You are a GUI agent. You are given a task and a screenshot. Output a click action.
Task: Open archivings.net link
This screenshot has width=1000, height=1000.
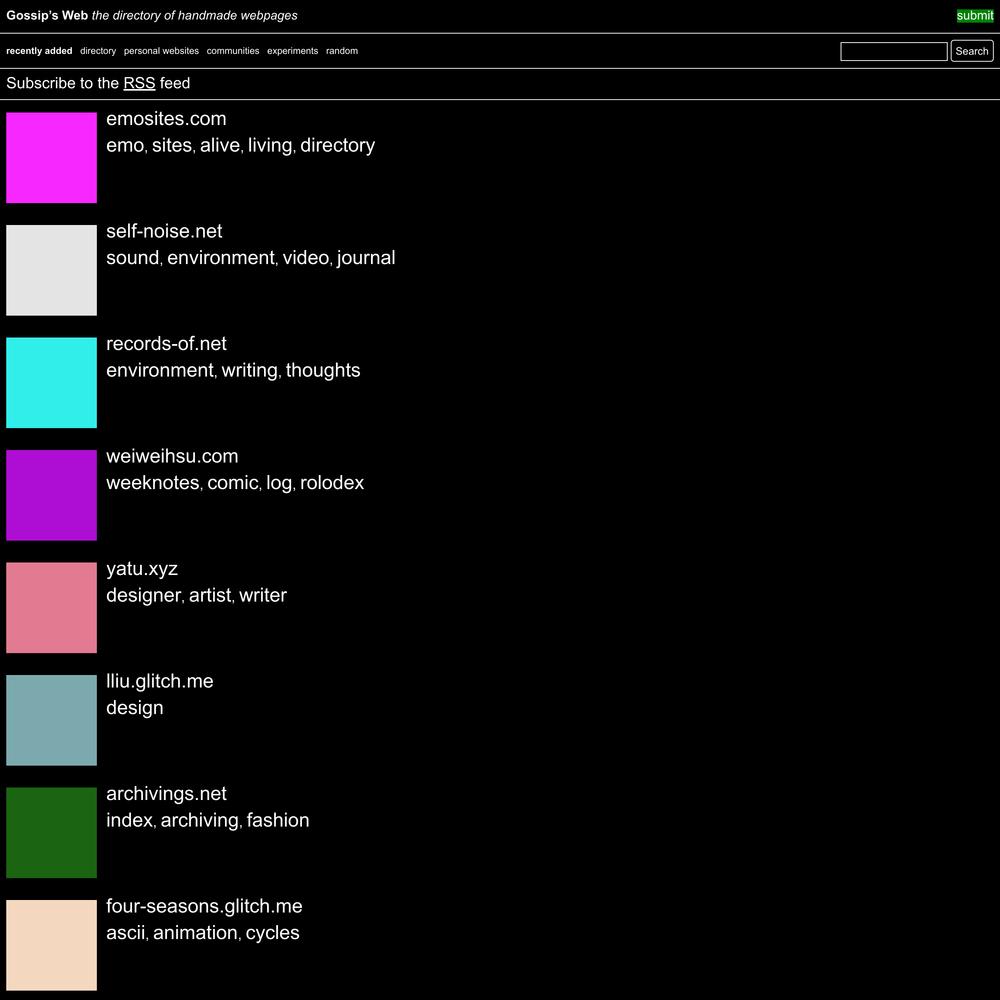pyautogui.click(x=166, y=793)
